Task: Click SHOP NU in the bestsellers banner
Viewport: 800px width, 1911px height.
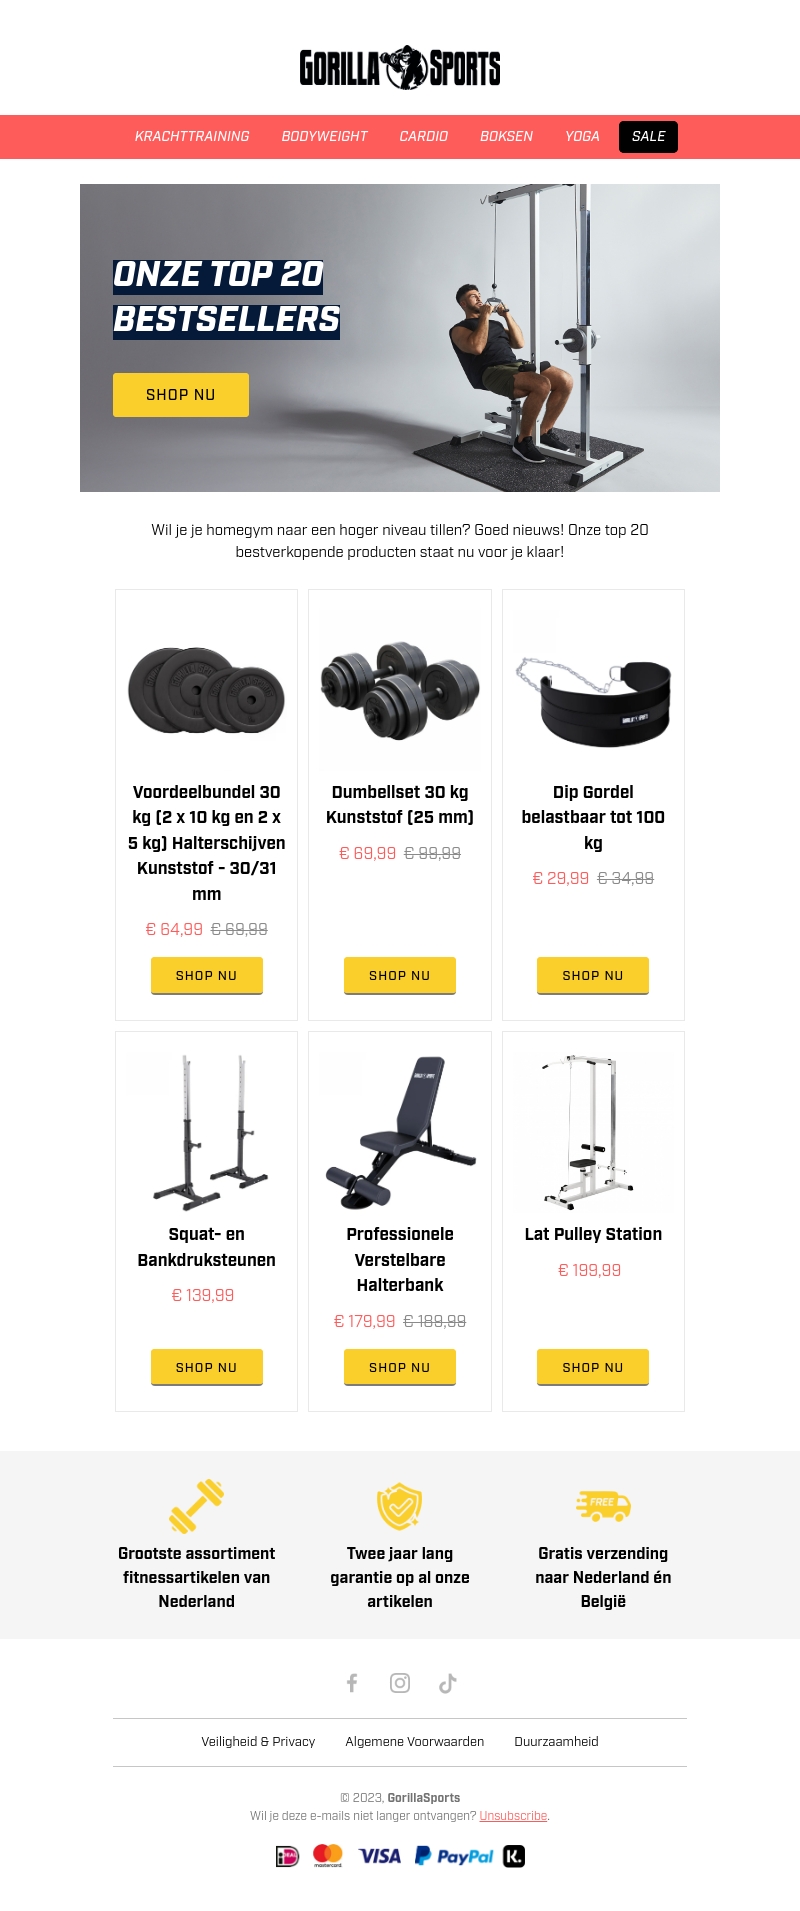Action: (x=181, y=395)
